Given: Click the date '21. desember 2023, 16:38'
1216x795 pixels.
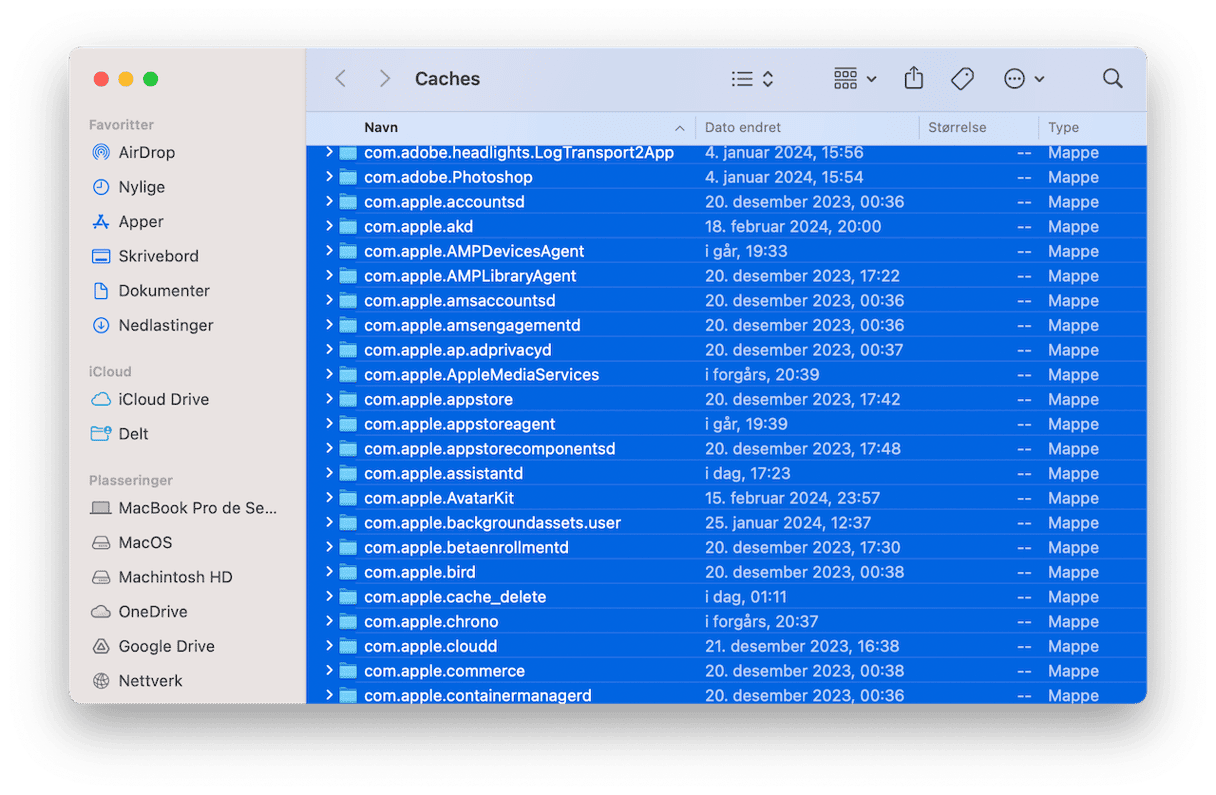Looking at the screenshot, I should [x=802, y=646].
